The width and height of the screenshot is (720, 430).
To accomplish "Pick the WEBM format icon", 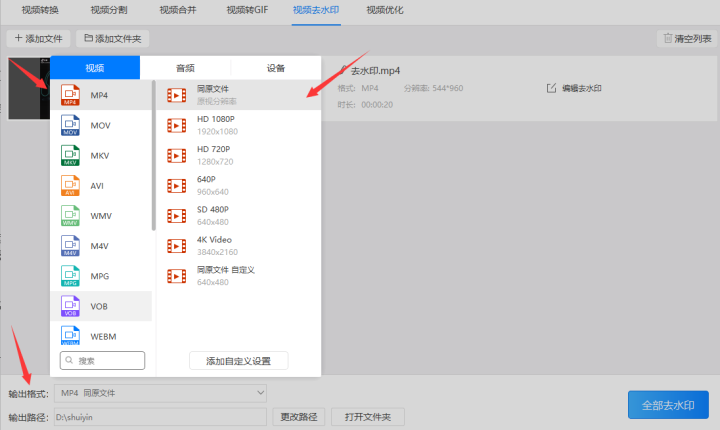I will 70,335.
